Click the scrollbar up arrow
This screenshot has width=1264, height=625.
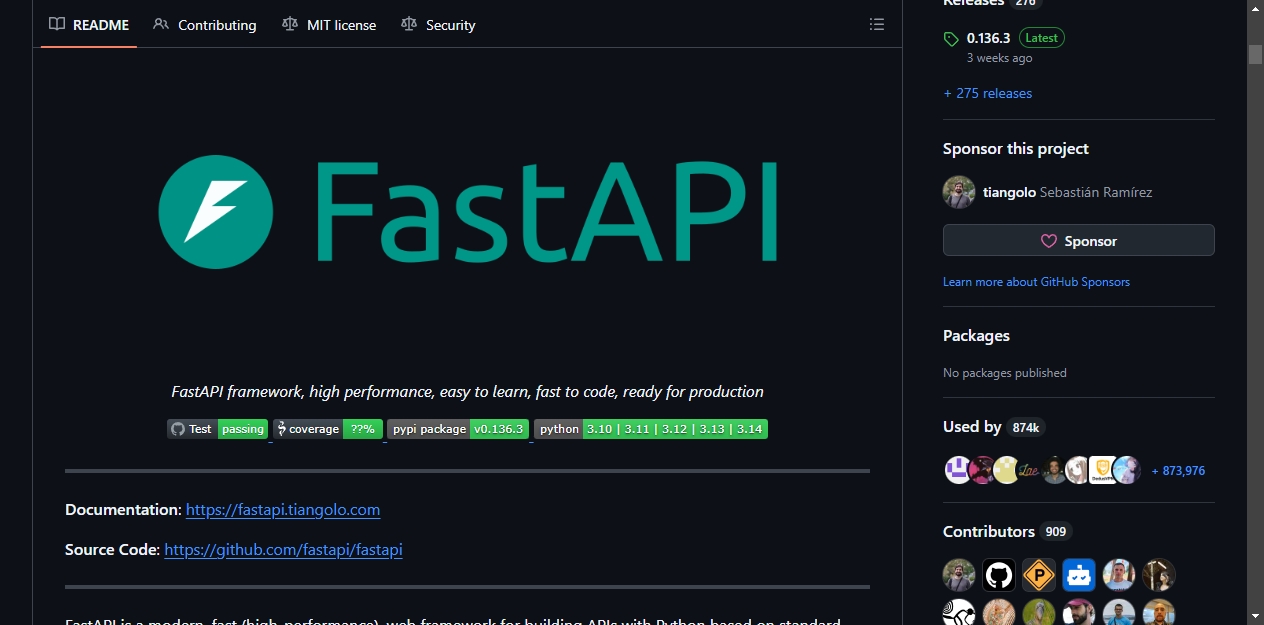click(x=1256, y=8)
